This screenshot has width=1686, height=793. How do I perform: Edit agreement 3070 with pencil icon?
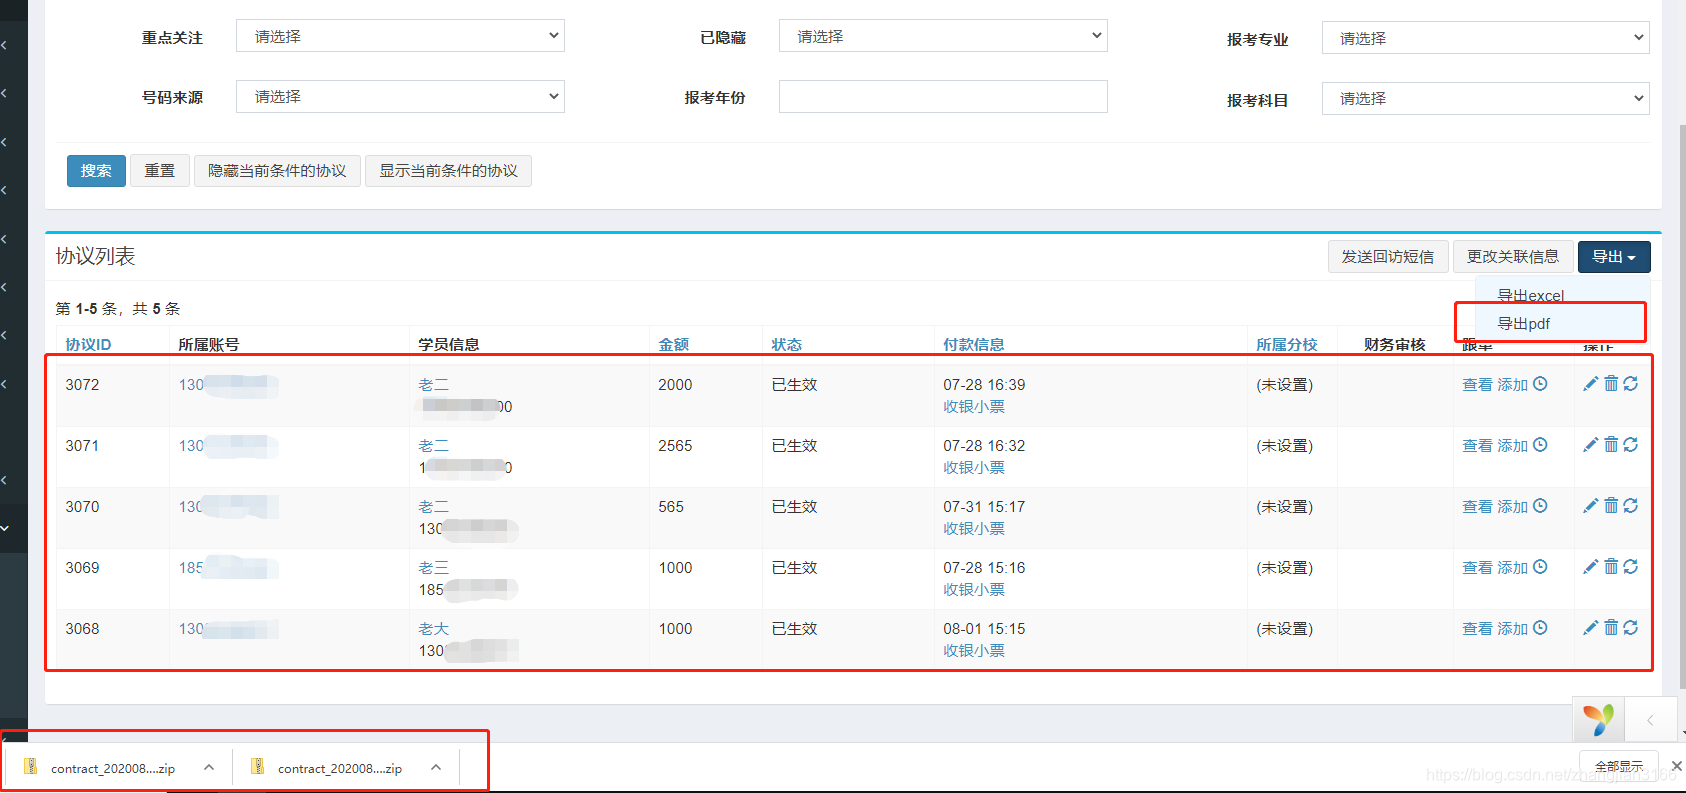coord(1590,506)
